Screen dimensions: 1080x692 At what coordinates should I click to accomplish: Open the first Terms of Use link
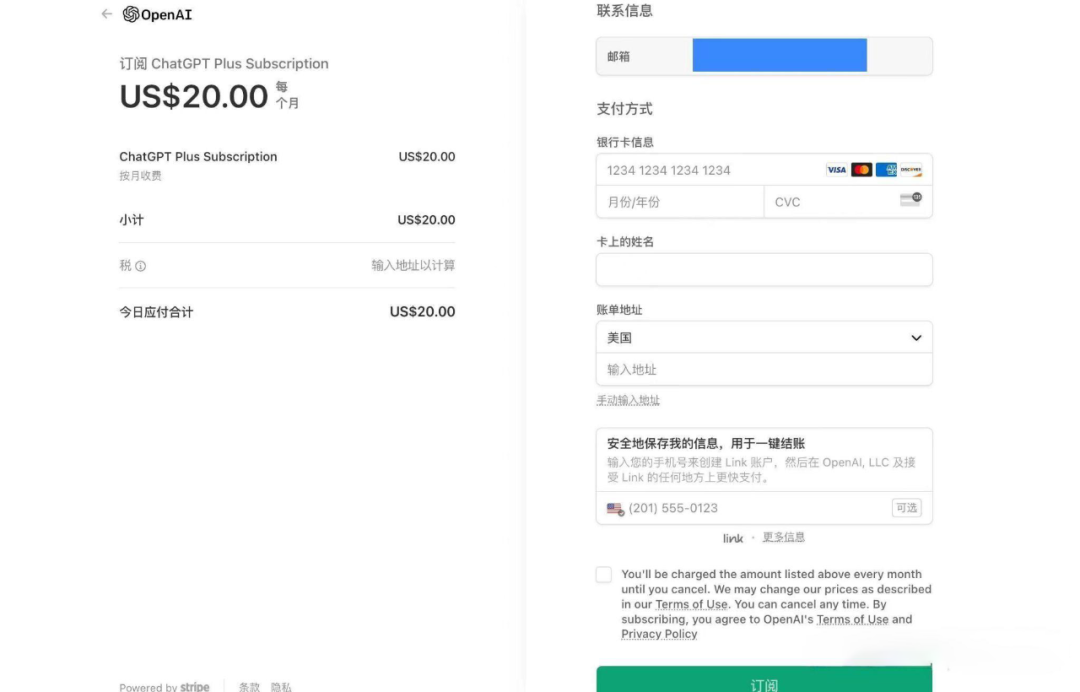click(x=691, y=605)
